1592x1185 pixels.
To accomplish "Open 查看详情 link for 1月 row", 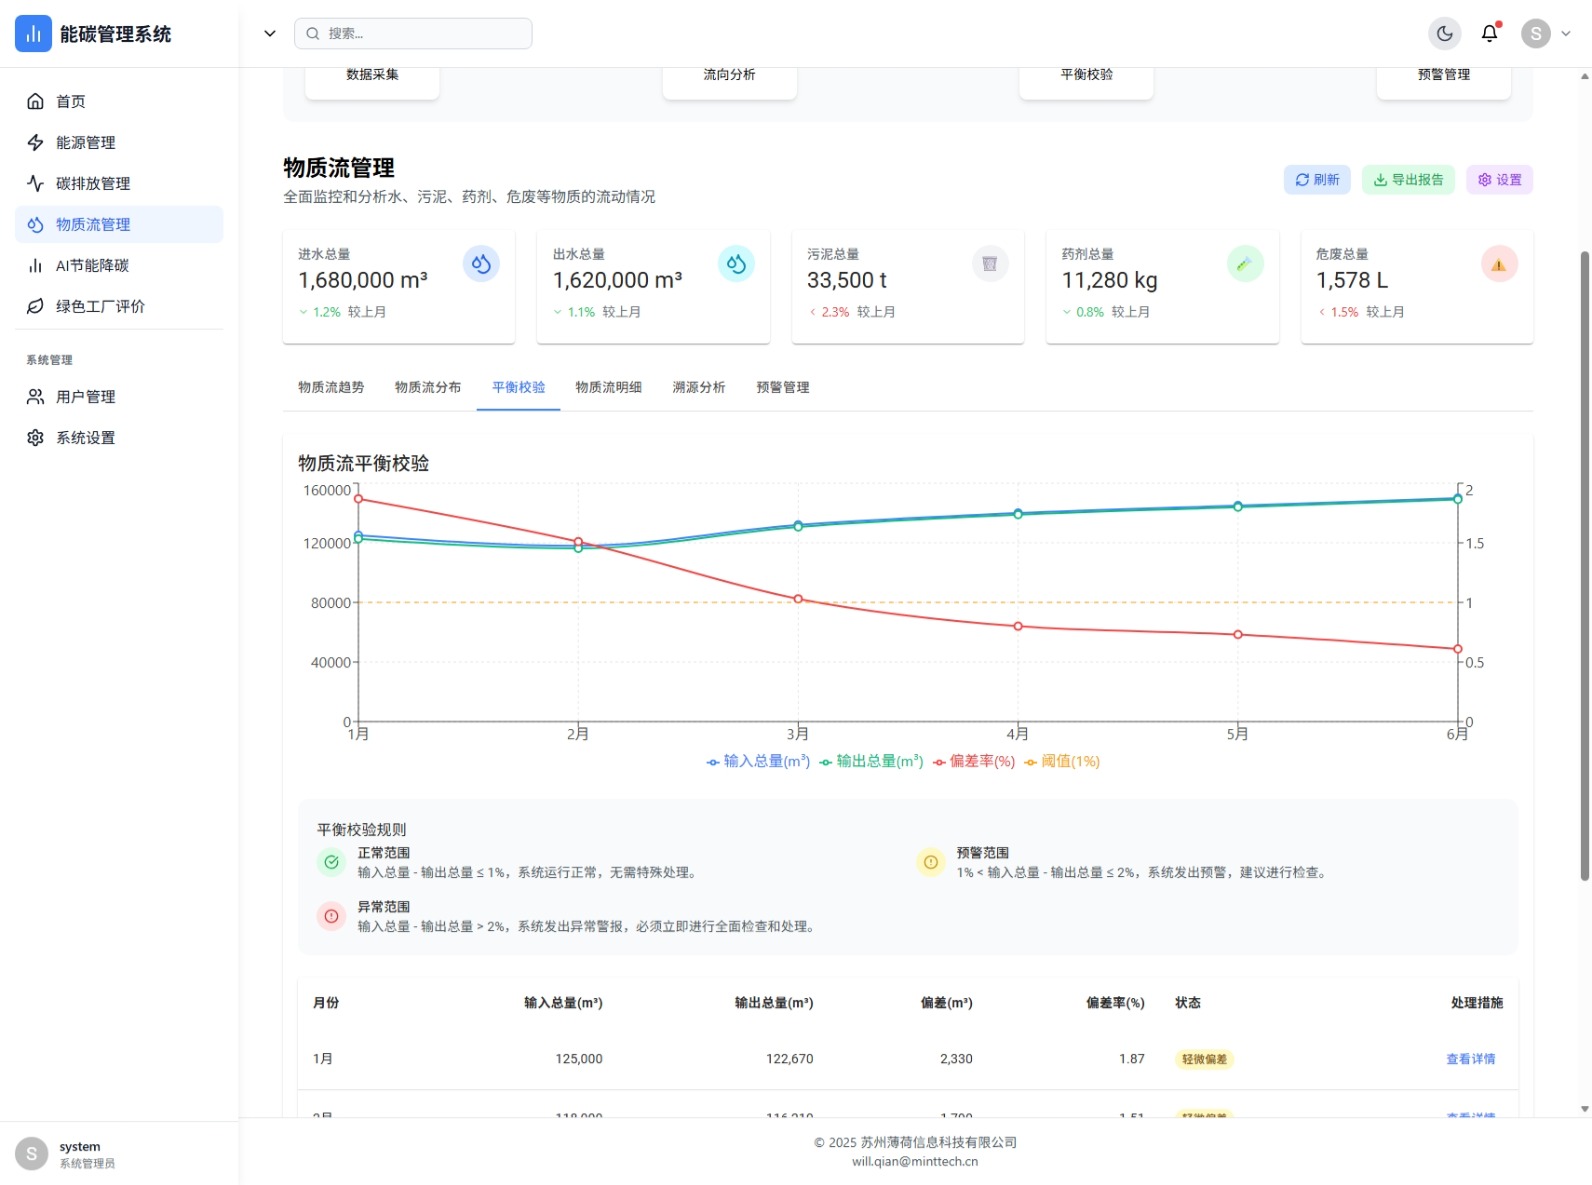I will pos(1470,1059).
